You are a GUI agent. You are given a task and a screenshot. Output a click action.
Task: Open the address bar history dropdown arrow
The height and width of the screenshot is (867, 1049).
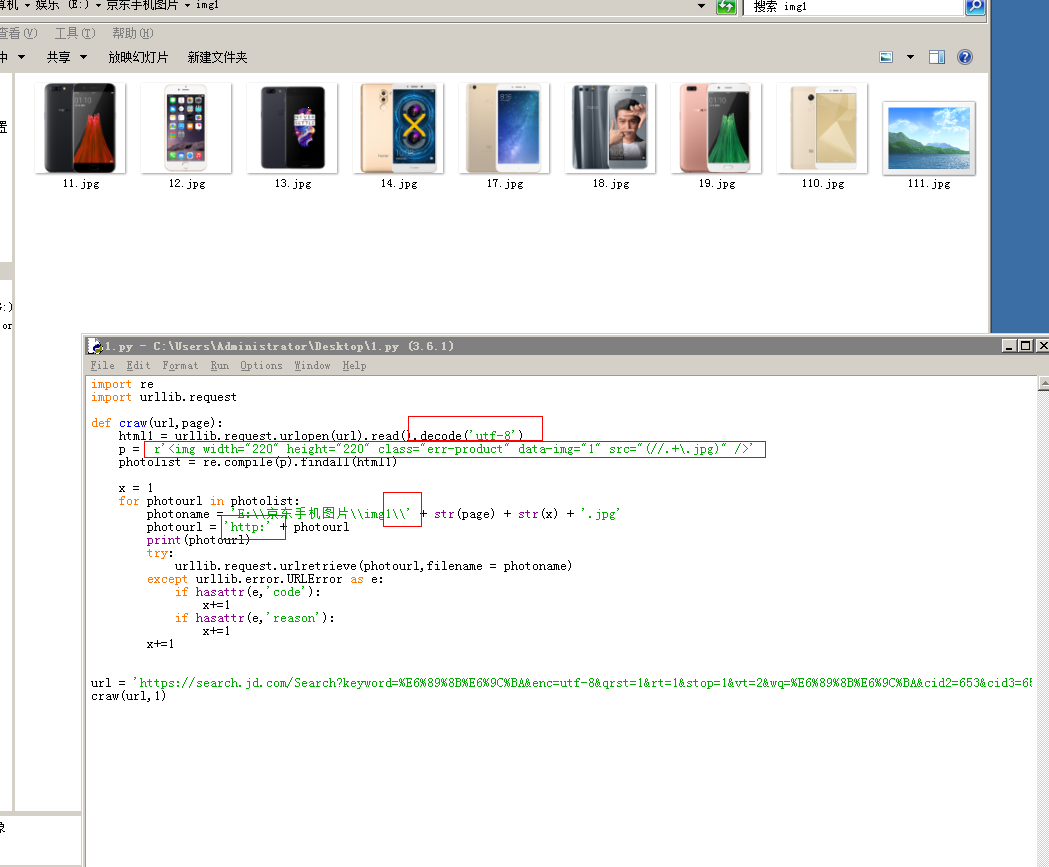[701, 6]
